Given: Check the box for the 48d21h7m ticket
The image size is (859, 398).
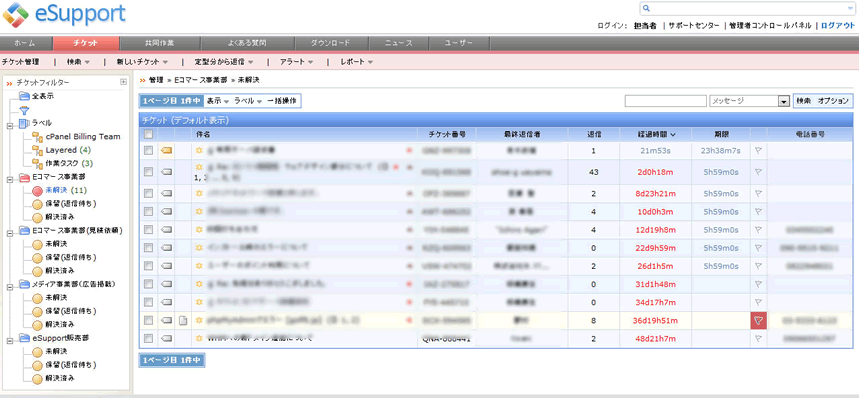Looking at the screenshot, I should tap(148, 339).
